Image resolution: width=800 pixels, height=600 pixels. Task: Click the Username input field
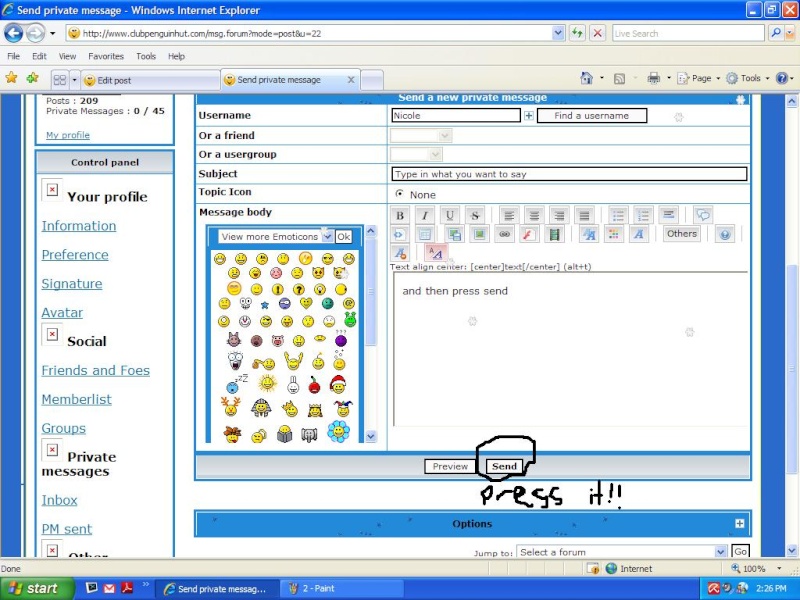tap(456, 115)
